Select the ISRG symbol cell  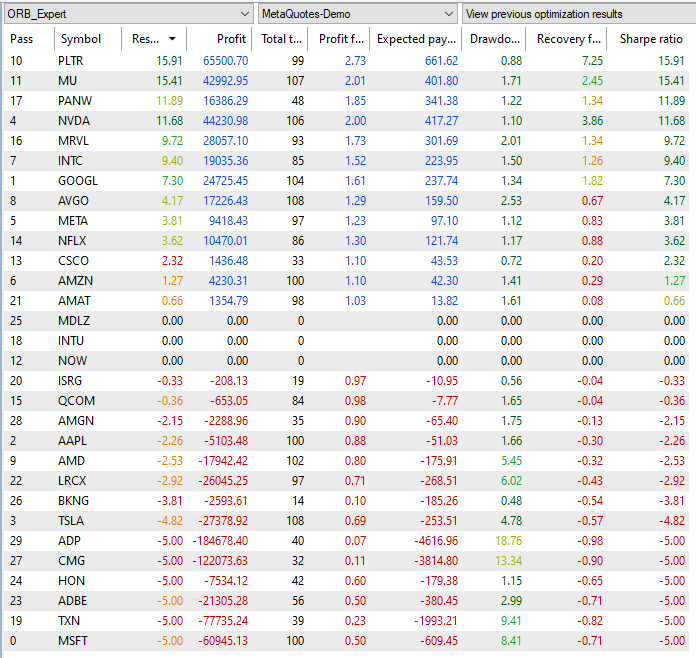70,381
